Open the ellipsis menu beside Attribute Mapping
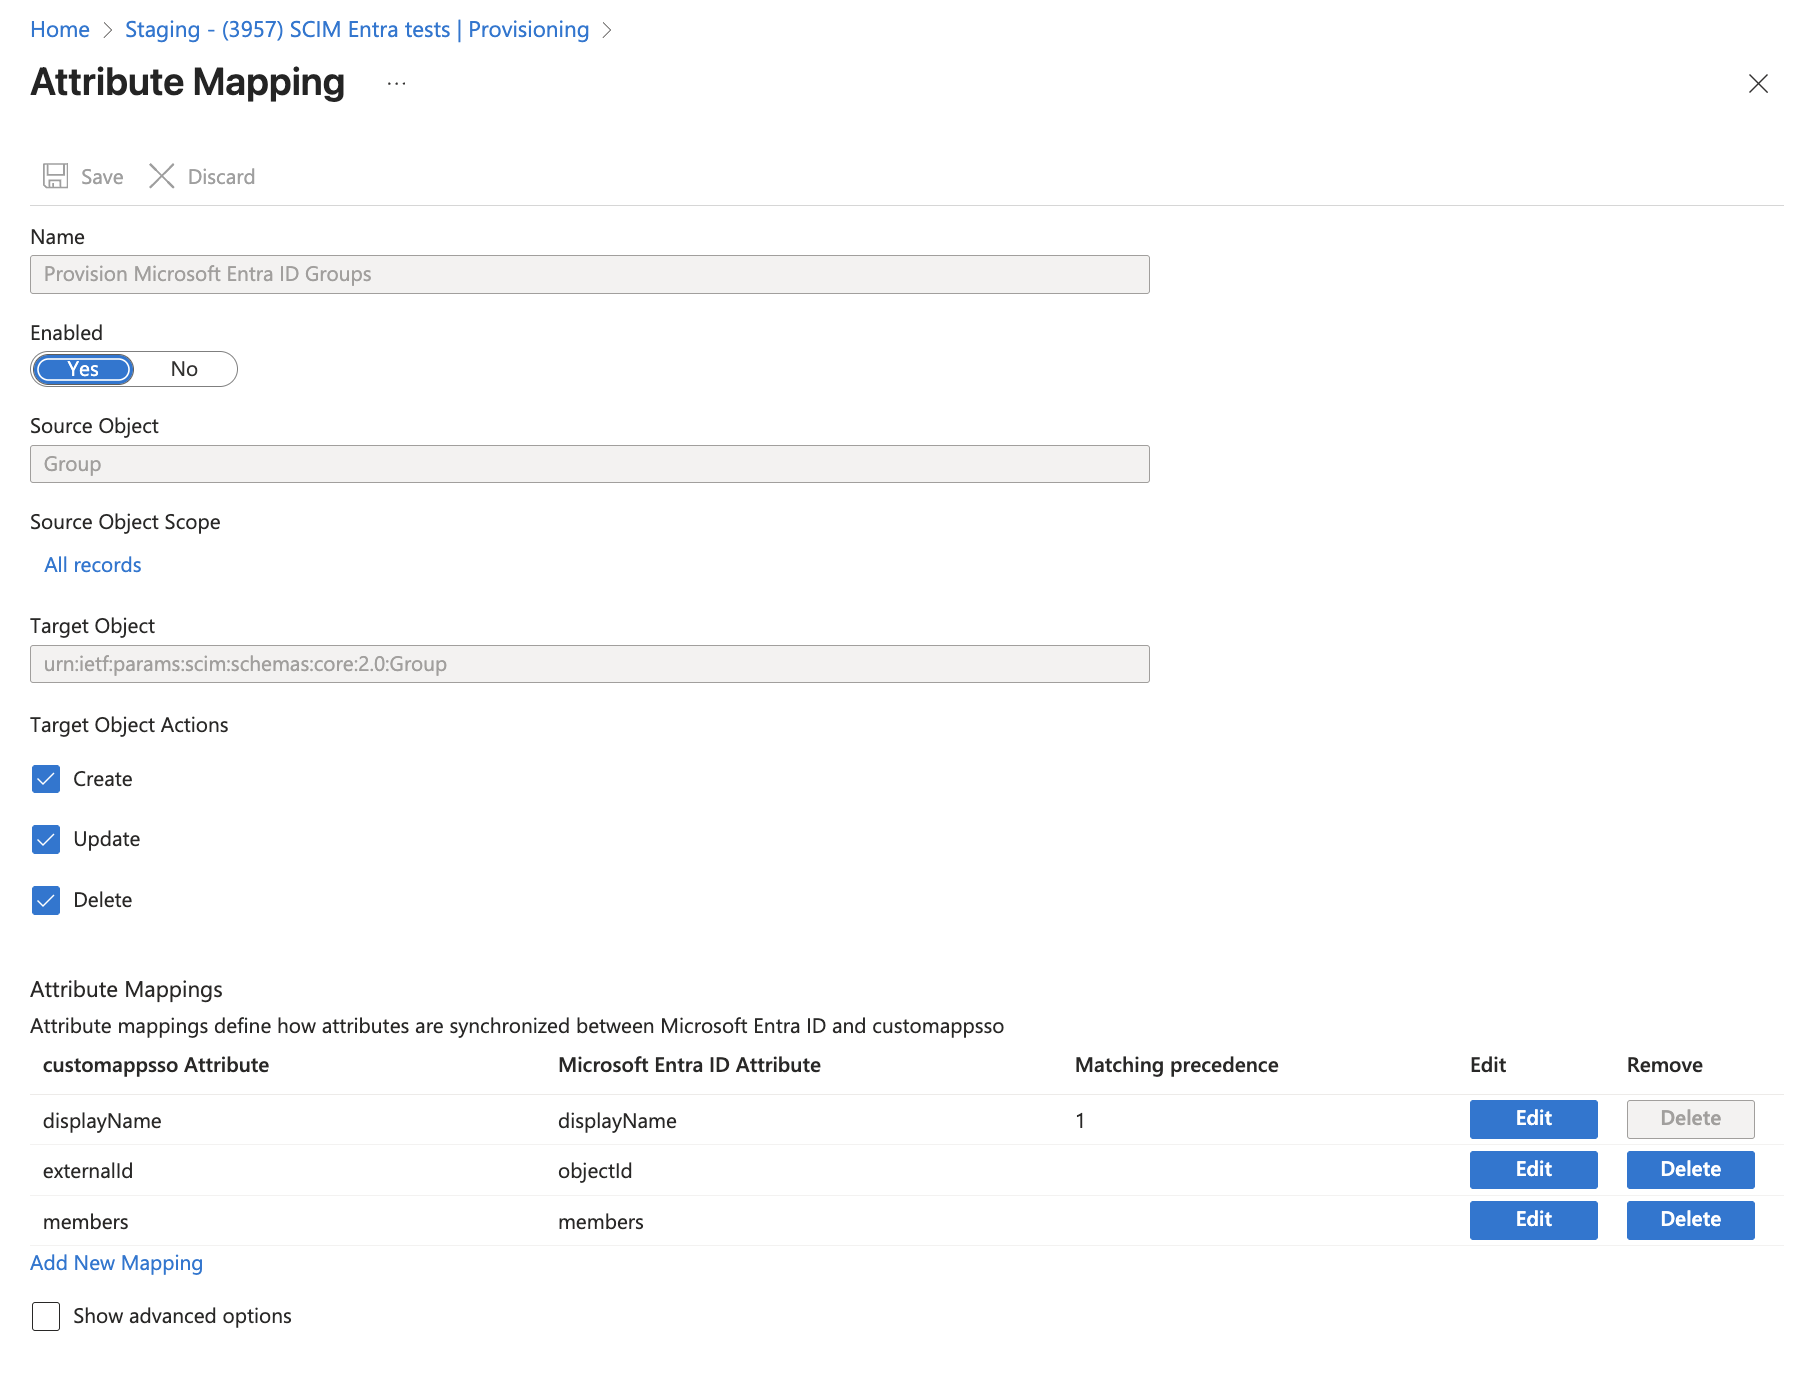This screenshot has width=1802, height=1376. 397,84
